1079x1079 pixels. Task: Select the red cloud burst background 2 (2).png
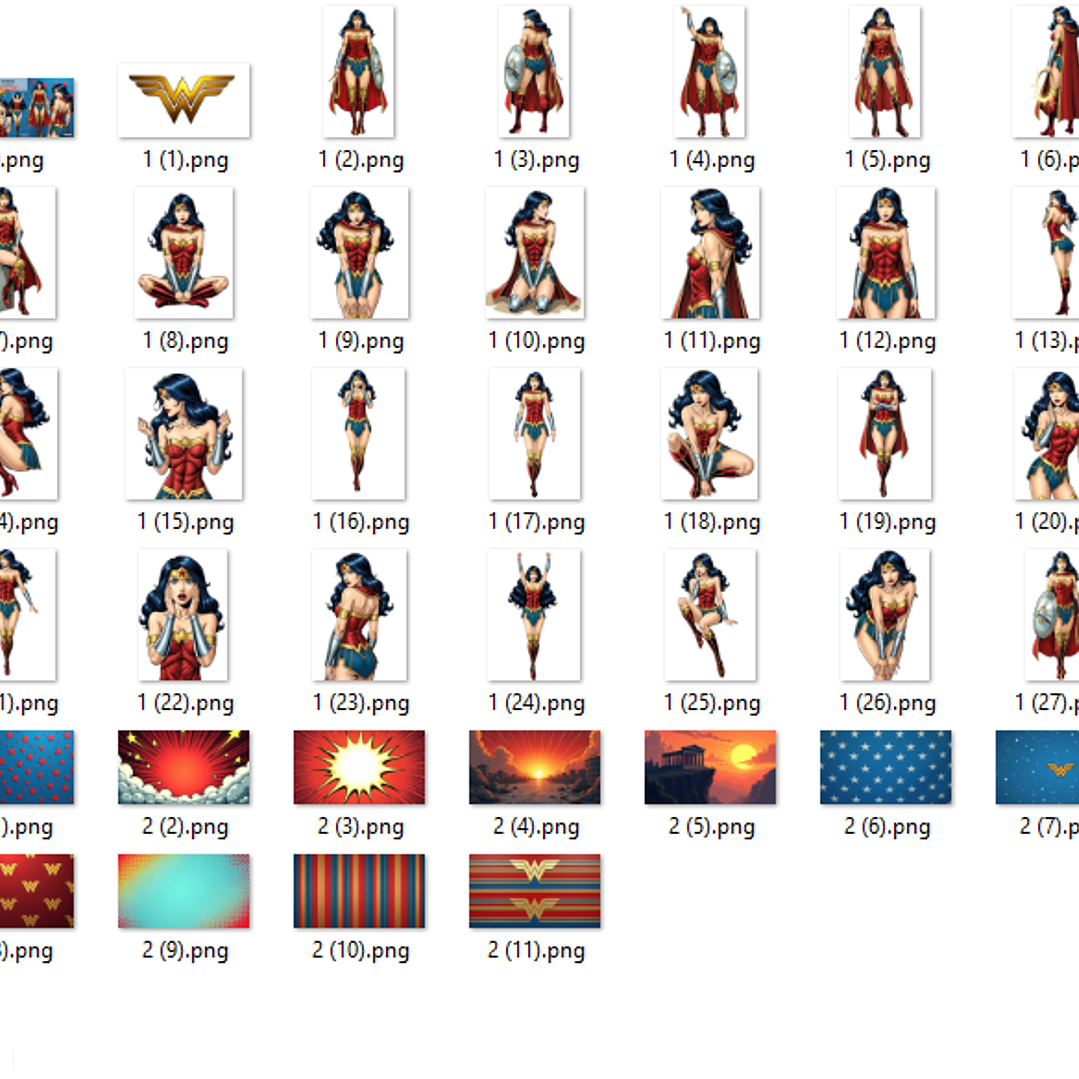pos(184,767)
